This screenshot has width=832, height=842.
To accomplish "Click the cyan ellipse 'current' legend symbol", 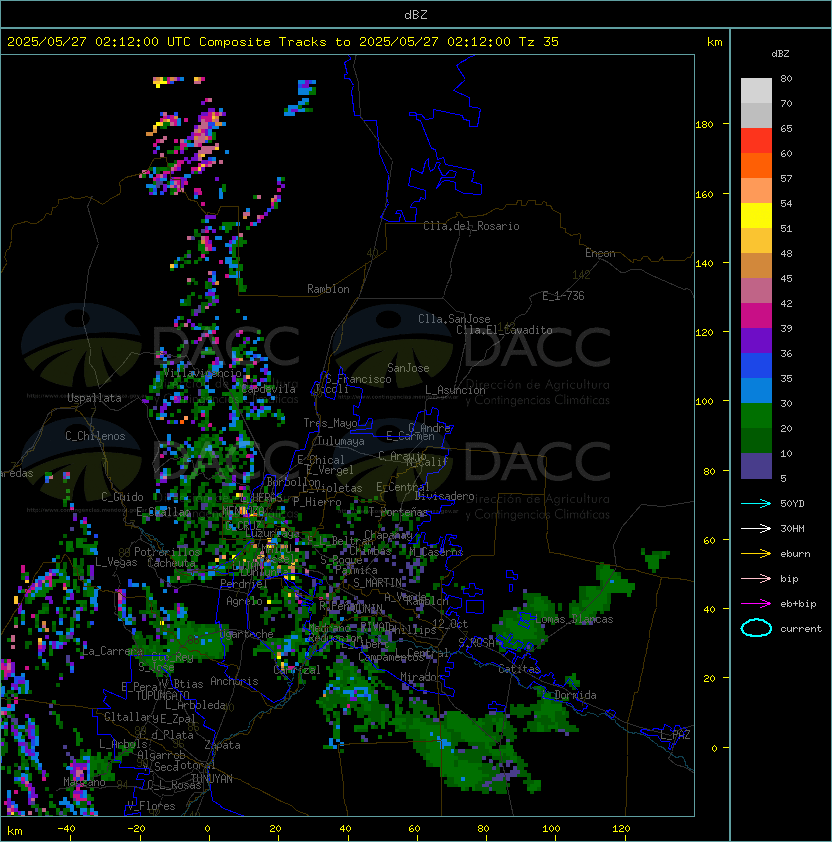I will pyautogui.click(x=756, y=628).
